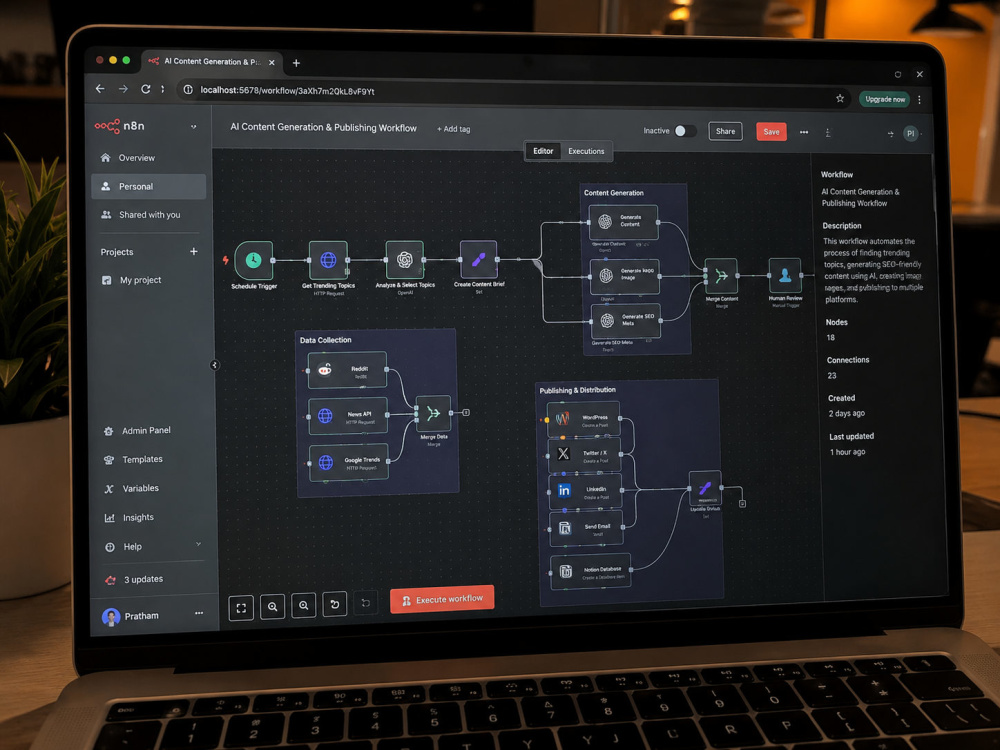Select the Reddit node
Viewport: 1000px width, 750px height.
tap(348, 370)
